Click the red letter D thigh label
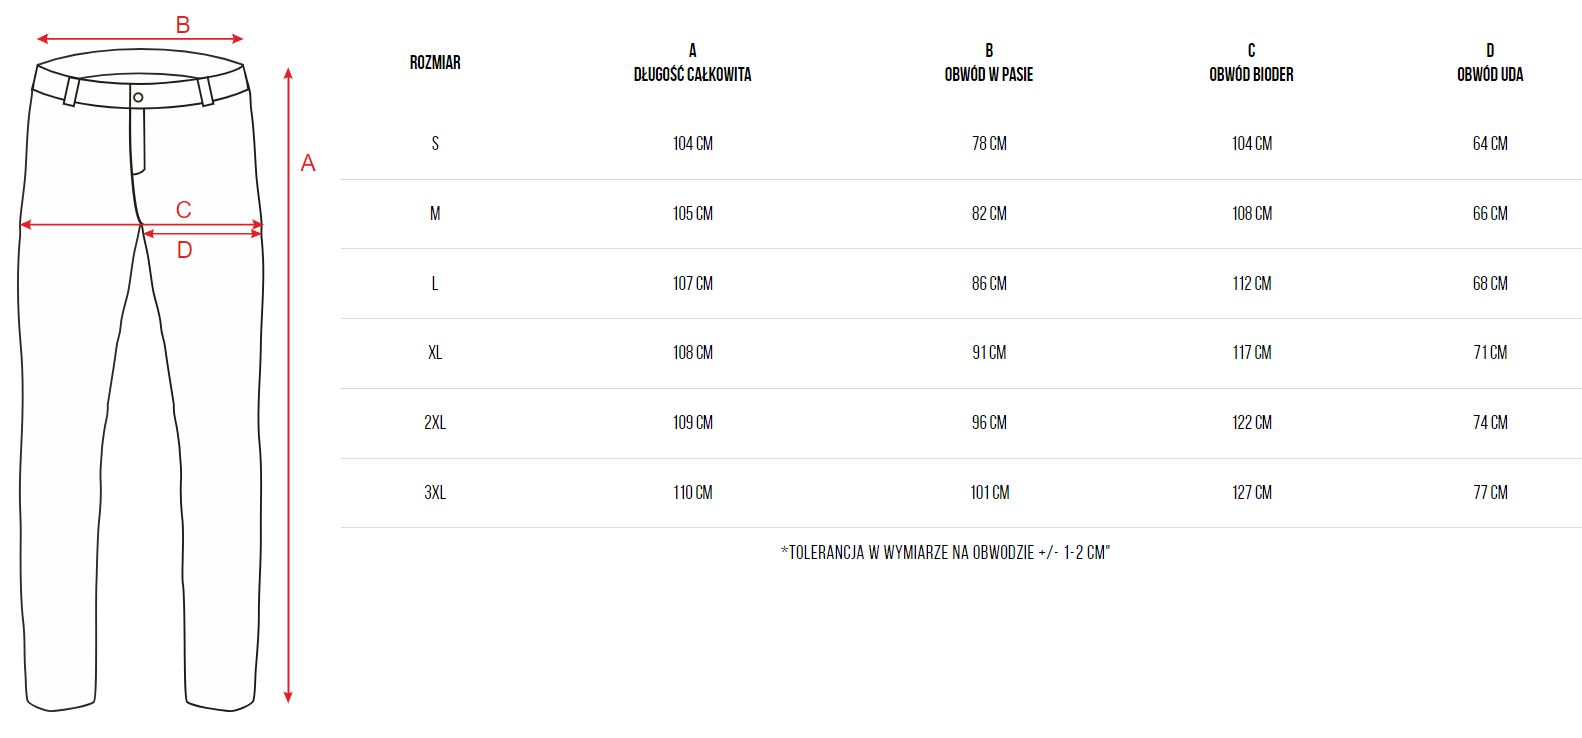Screen dimensions: 1582x738 click(x=184, y=250)
